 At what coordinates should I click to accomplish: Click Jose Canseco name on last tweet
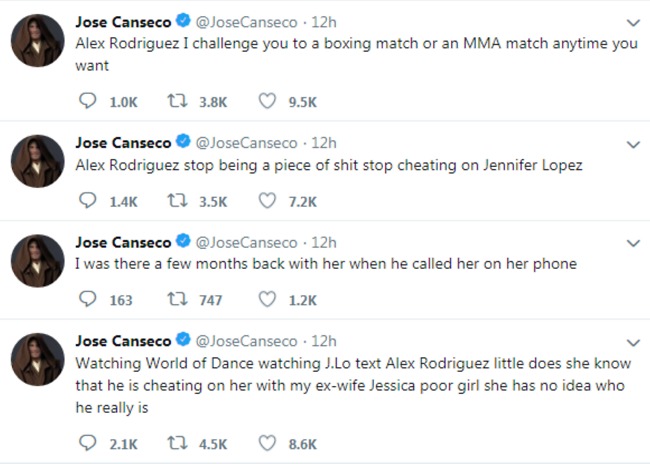pyautogui.click(x=123, y=341)
